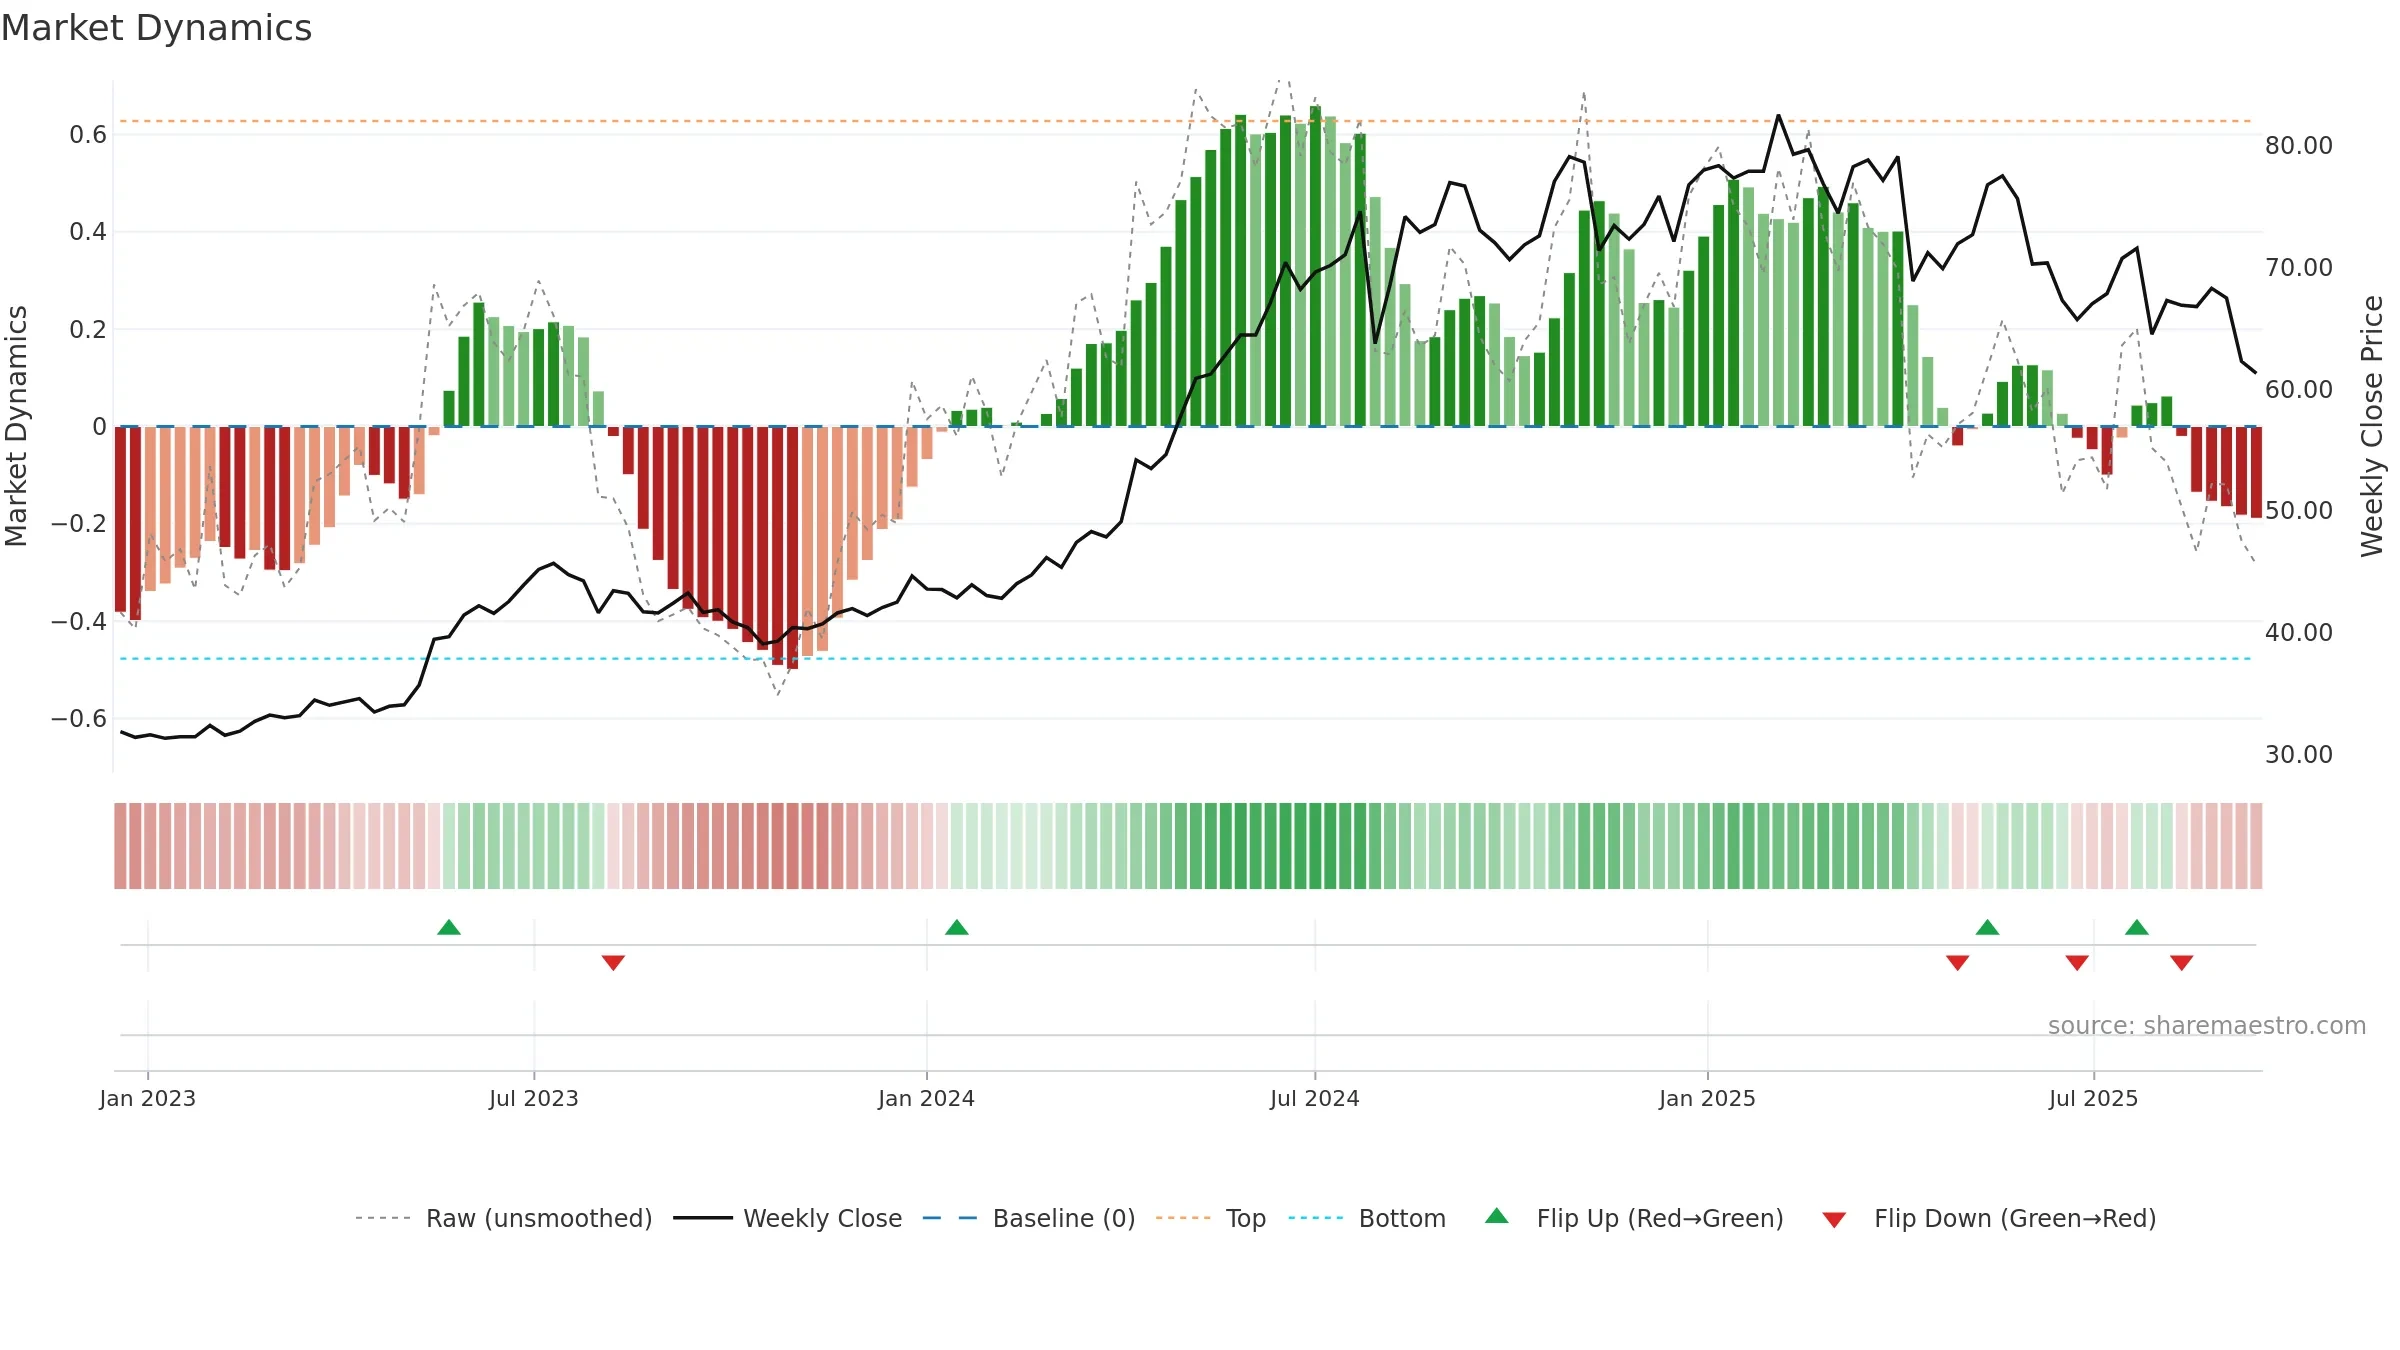
Task: Click the Weekly Close Price axis title
Action: point(2372,426)
